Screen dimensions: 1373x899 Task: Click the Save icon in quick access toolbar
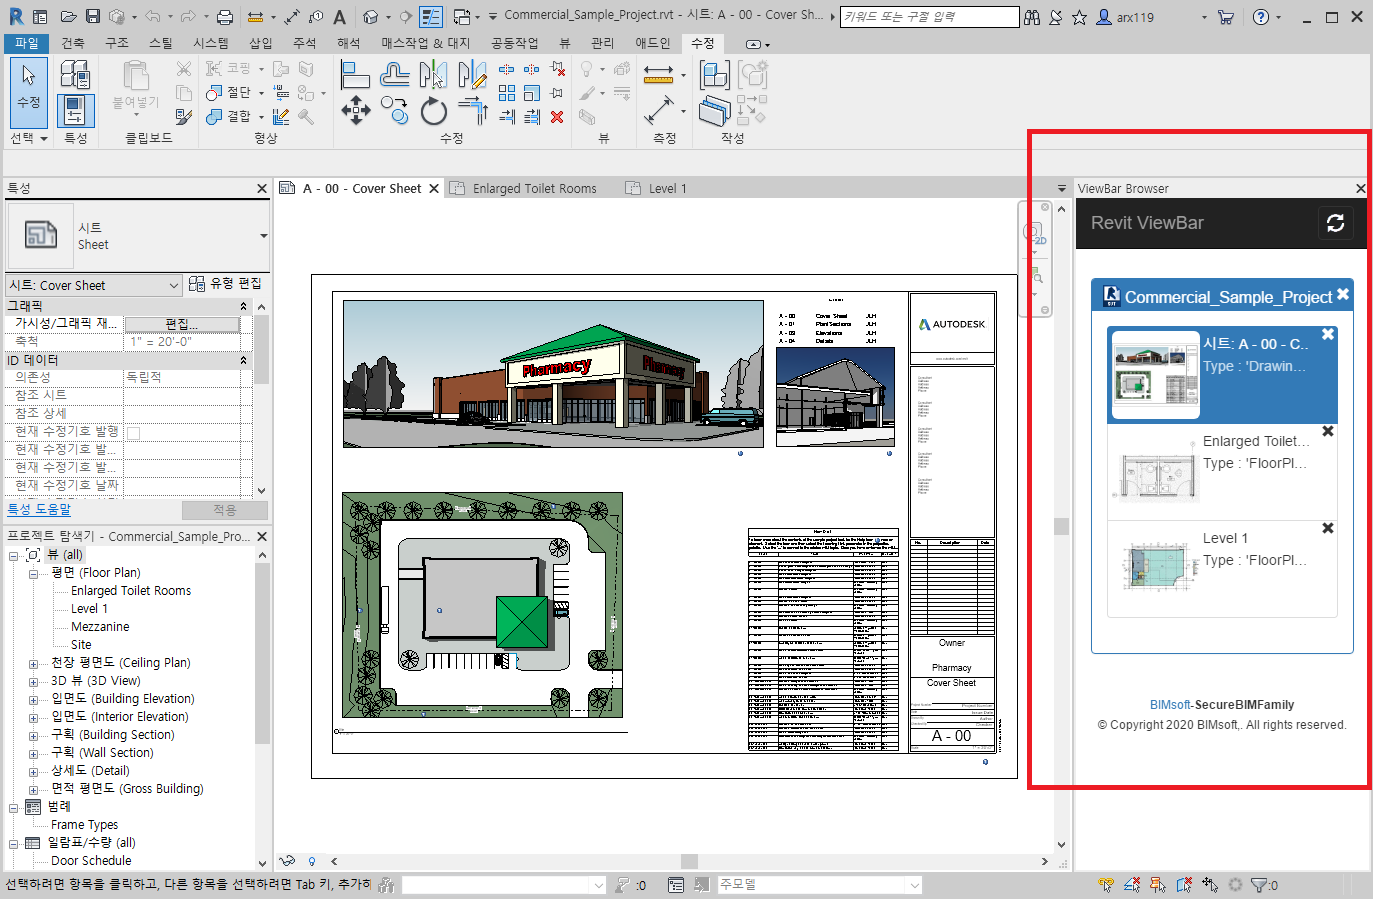[x=93, y=17]
